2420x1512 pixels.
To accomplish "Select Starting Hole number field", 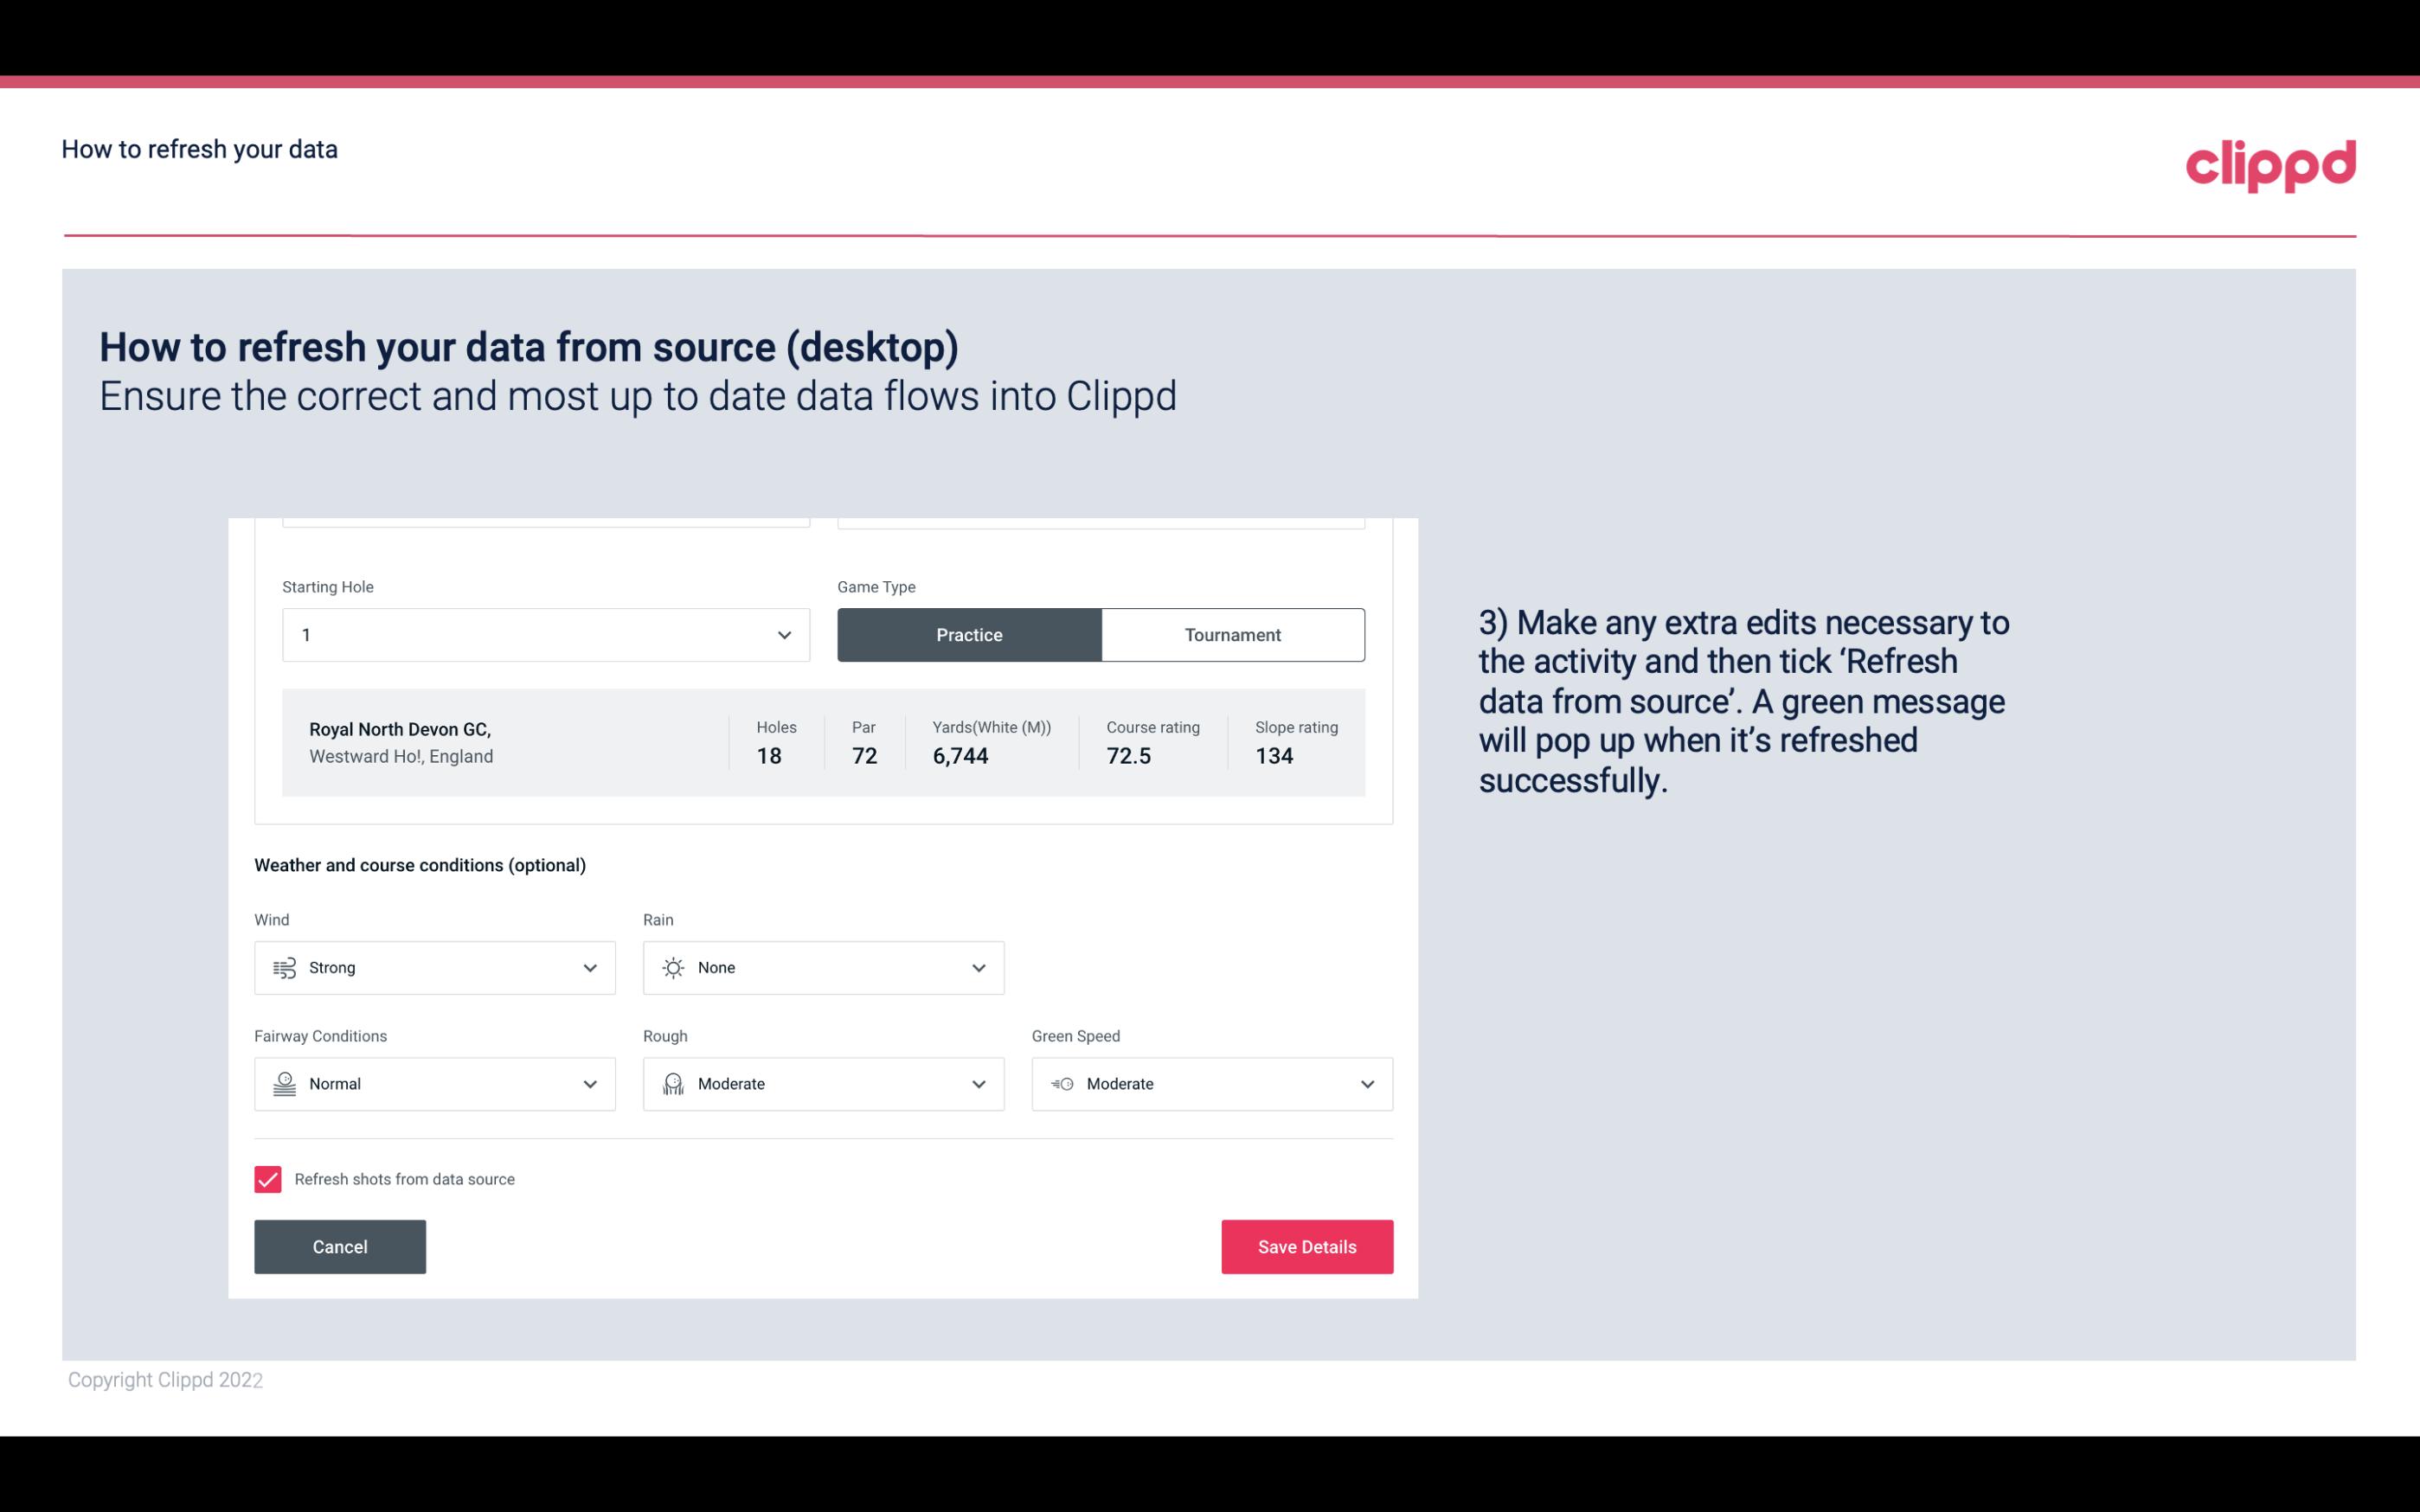I will (x=545, y=634).
